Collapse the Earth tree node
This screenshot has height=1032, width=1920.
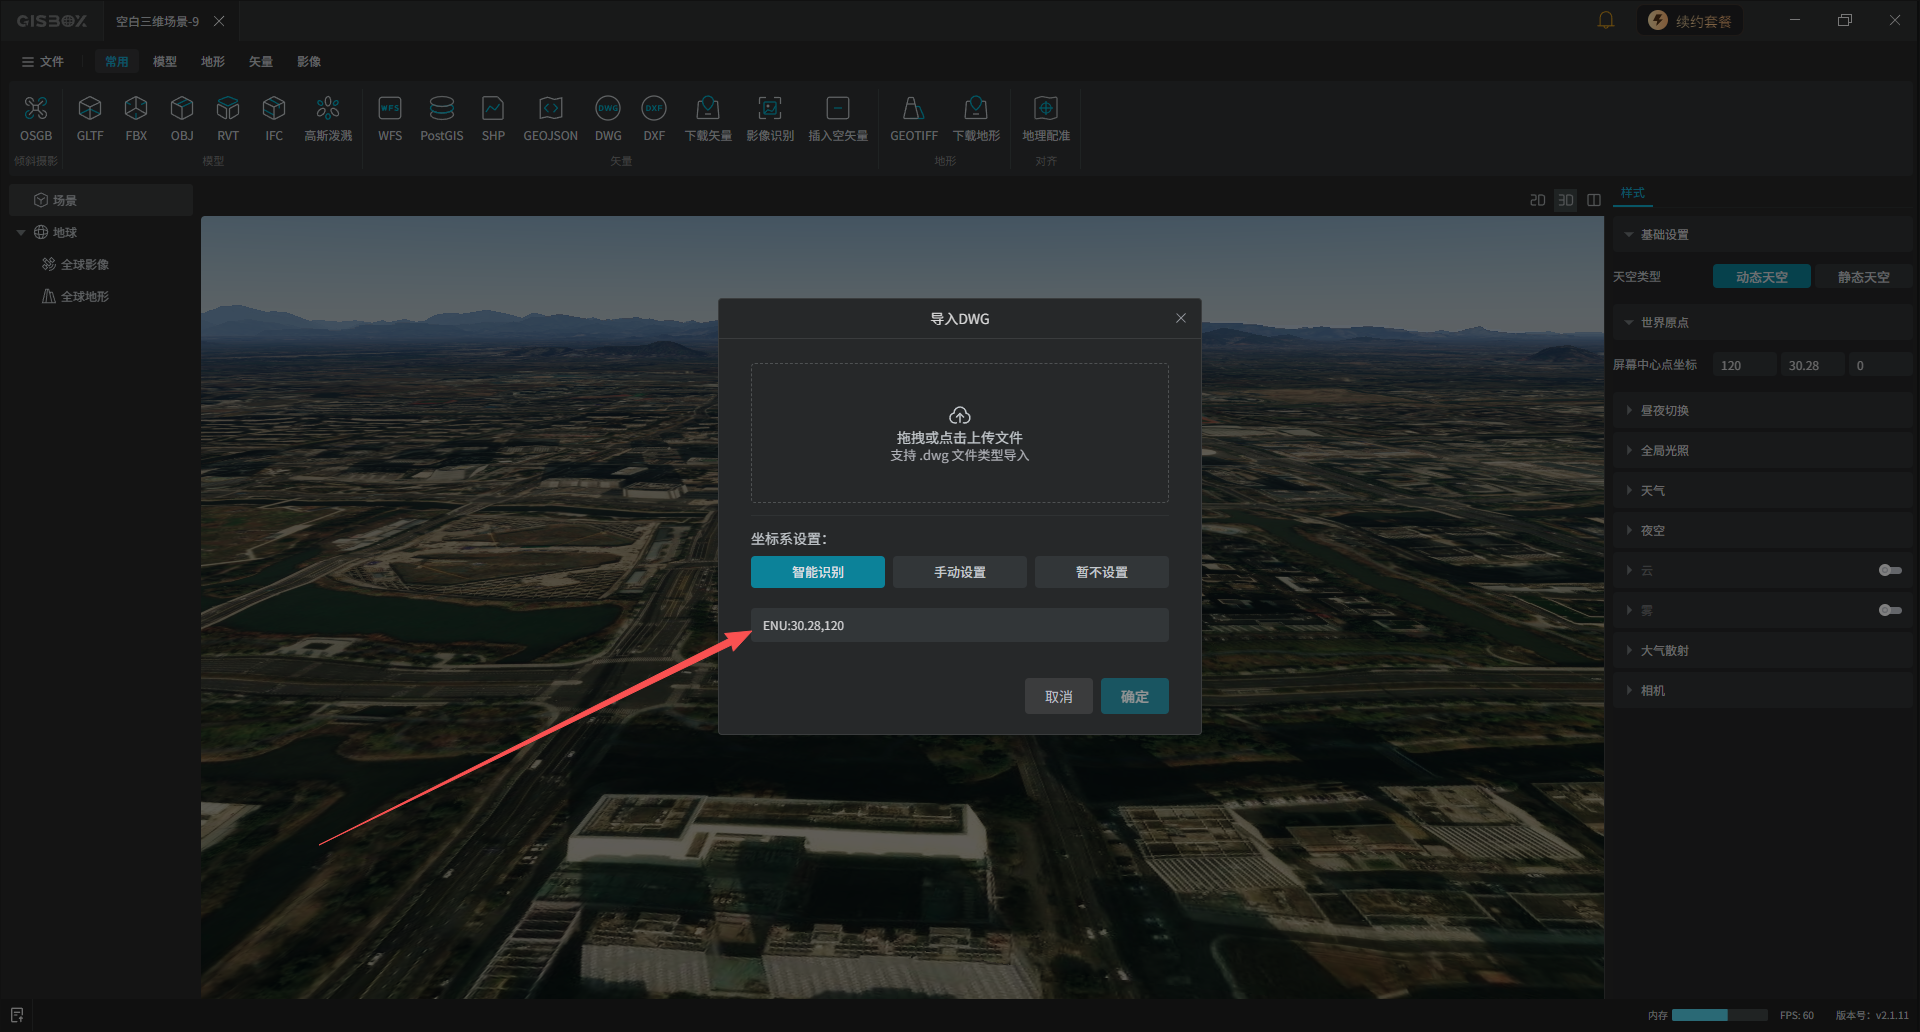pyautogui.click(x=21, y=233)
